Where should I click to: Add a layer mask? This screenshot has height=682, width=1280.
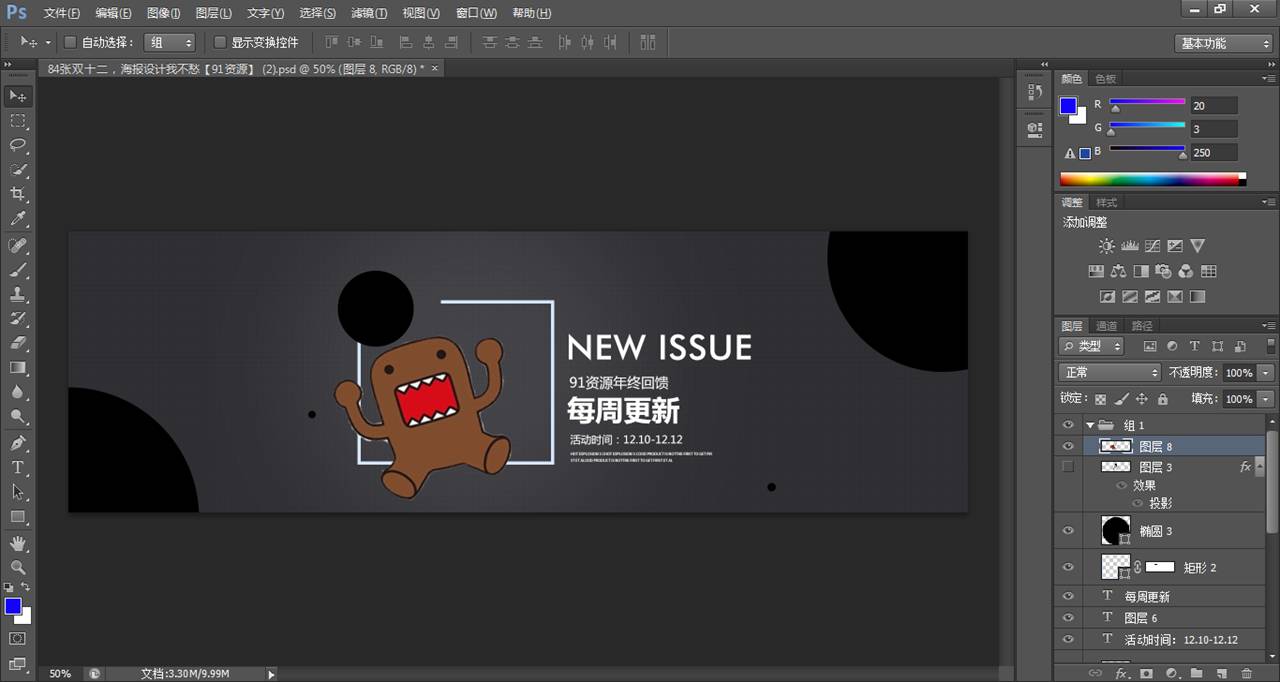click(x=1146, y=674)
